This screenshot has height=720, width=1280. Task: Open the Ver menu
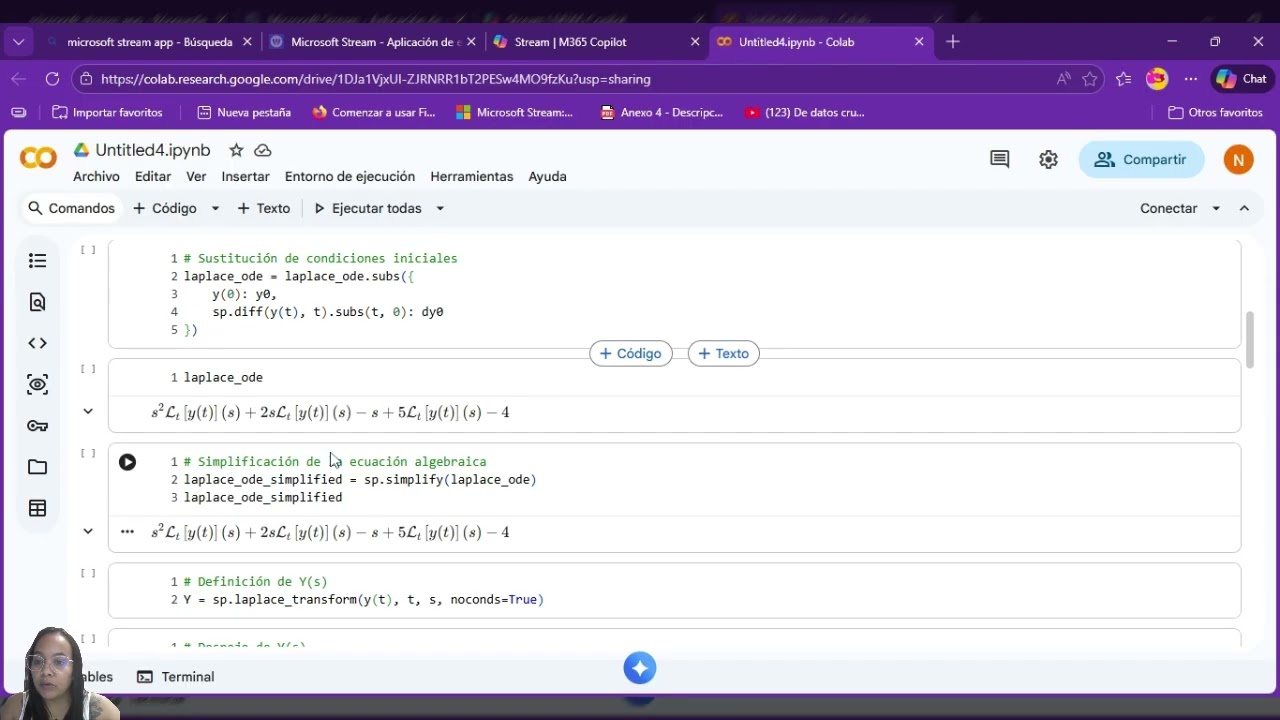tap(196, 176)
